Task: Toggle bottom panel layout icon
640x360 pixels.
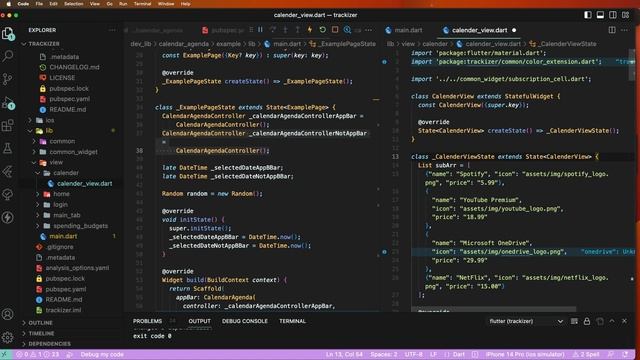Action: pos(600,15)
